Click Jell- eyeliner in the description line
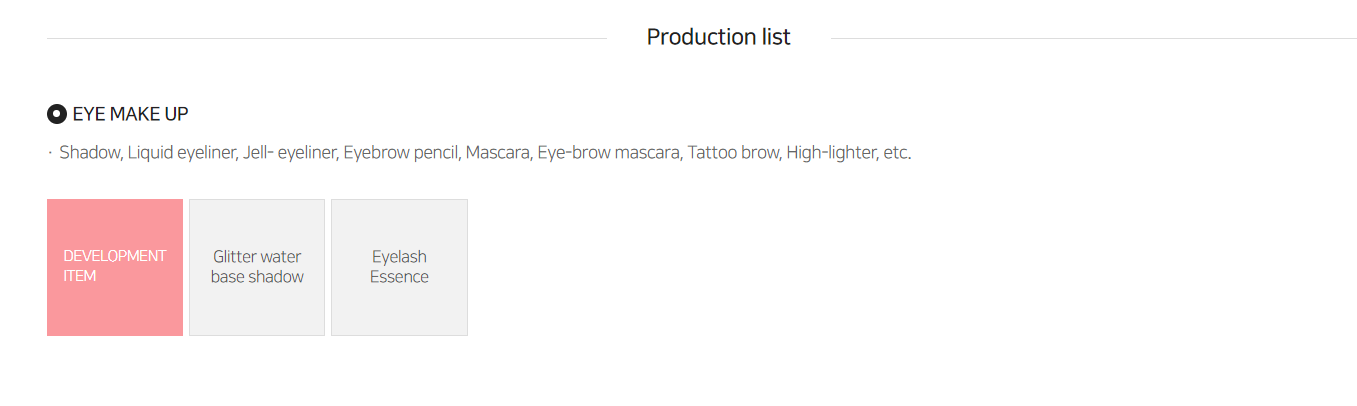This screenshot has width=1357, height=406. click(291, 153)
